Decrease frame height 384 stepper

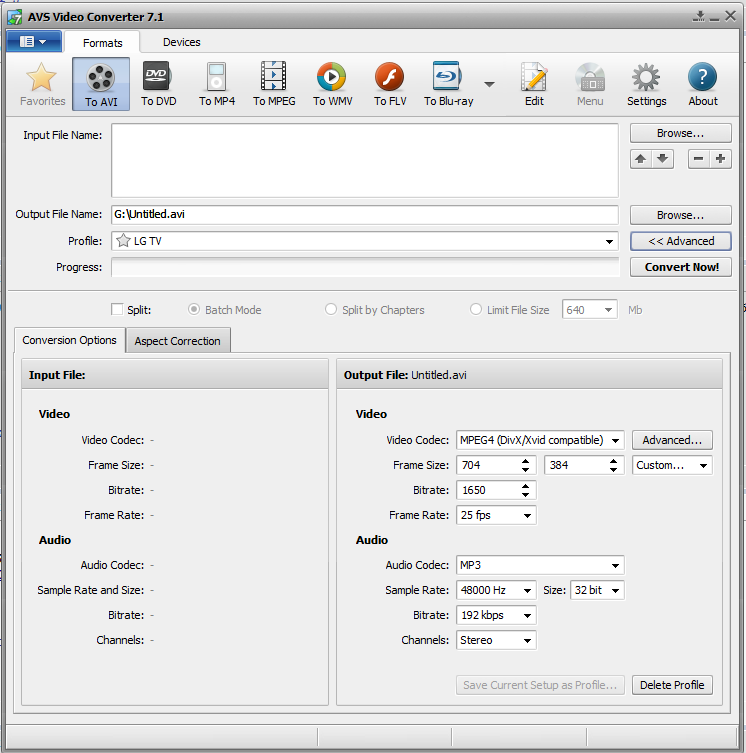(x=613, y=469)
